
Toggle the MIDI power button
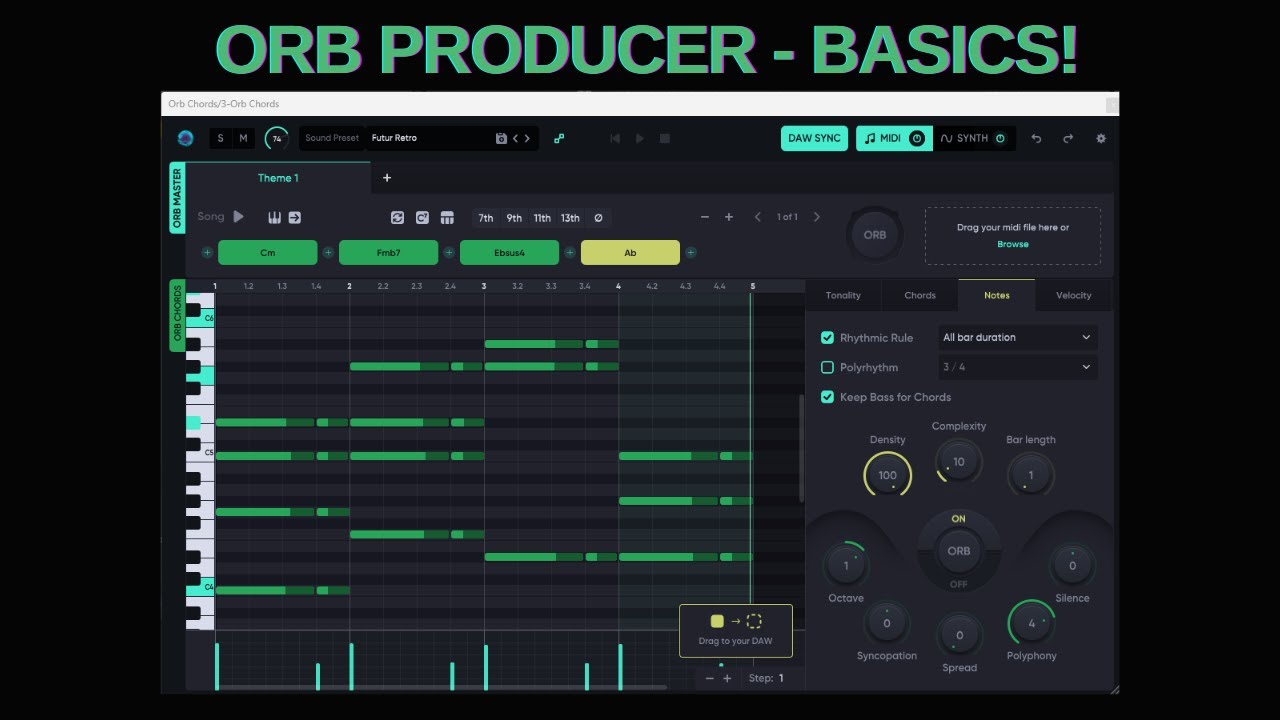point(917,138)
